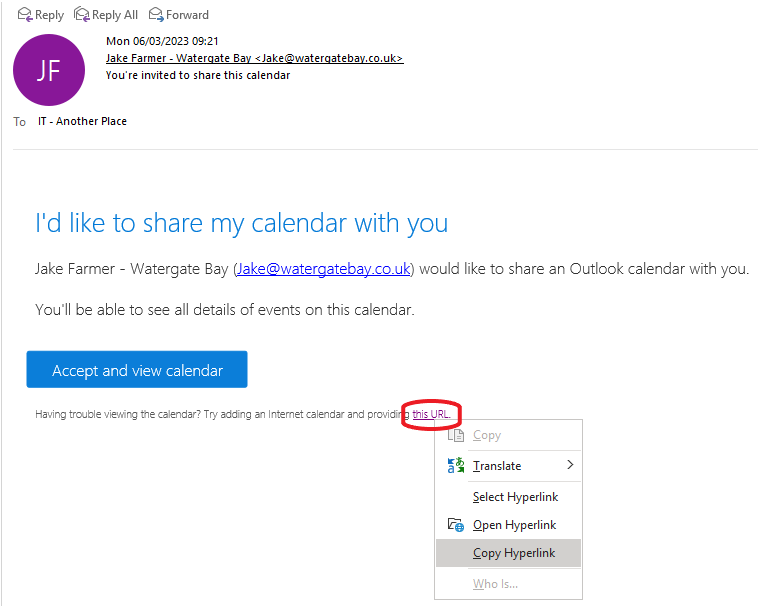Click the Jake@watergatebay.co.uk link in message body
The image size is (758, 606).
tap(324, 269)
